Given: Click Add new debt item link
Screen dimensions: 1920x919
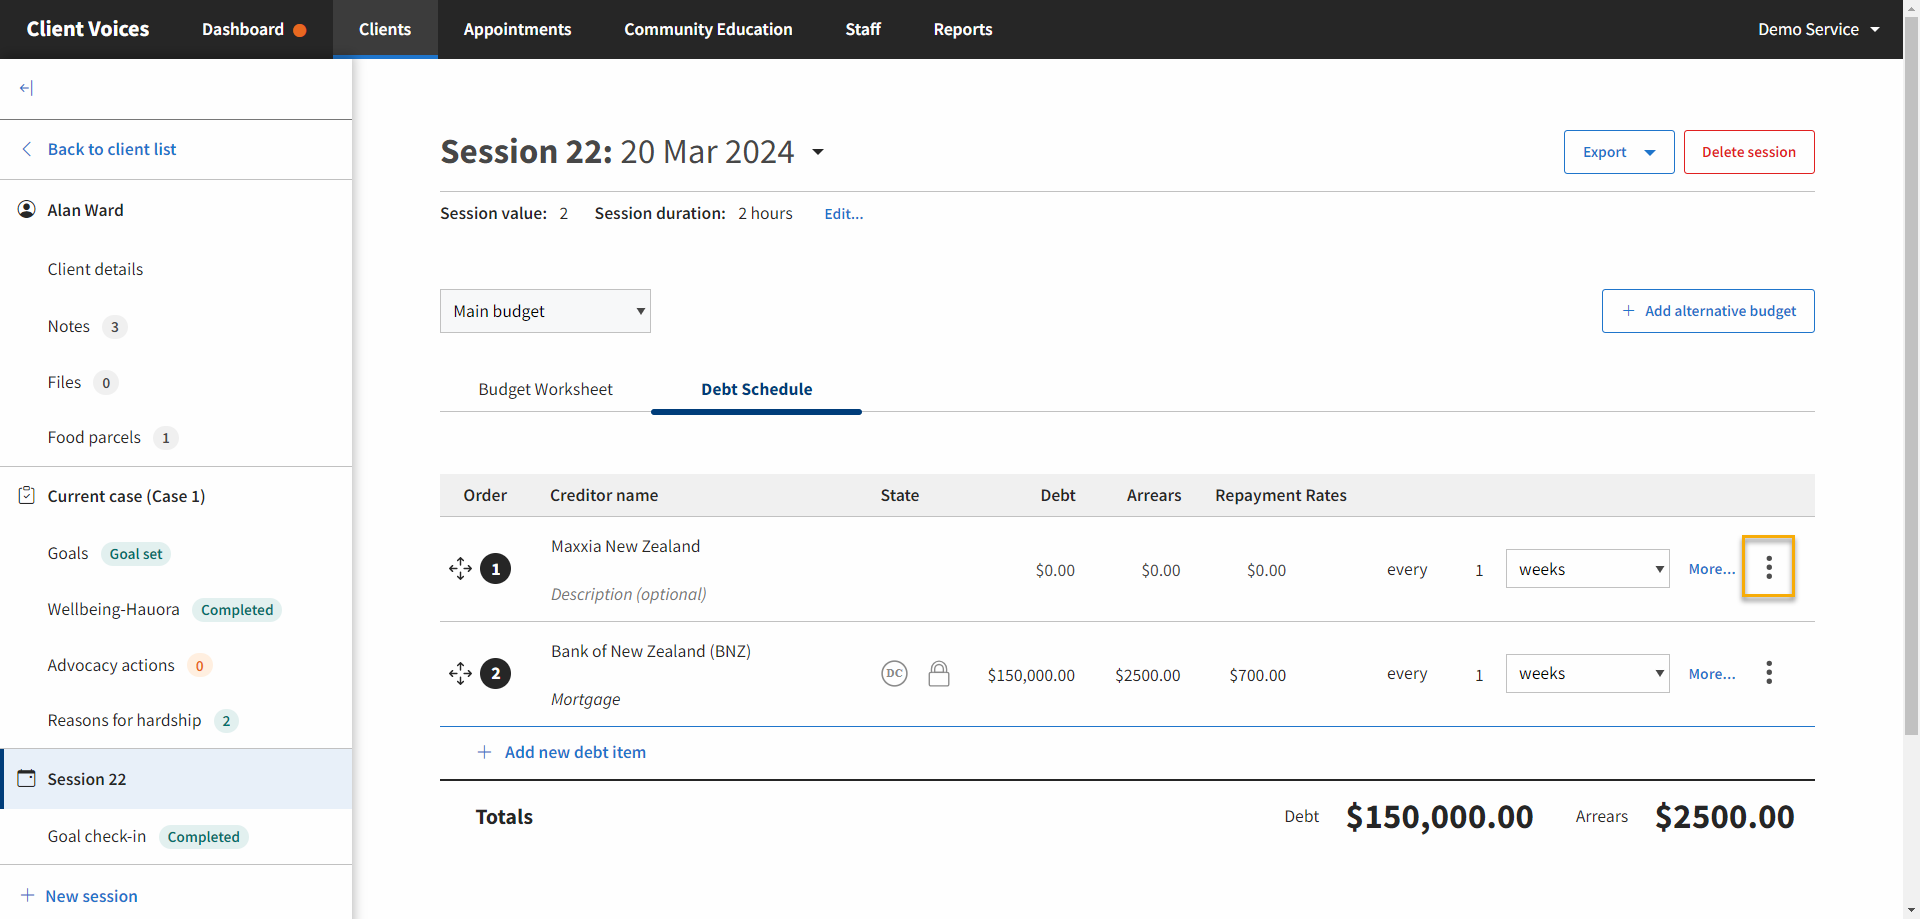Looking at the screenshot, I should coord(575,752).
